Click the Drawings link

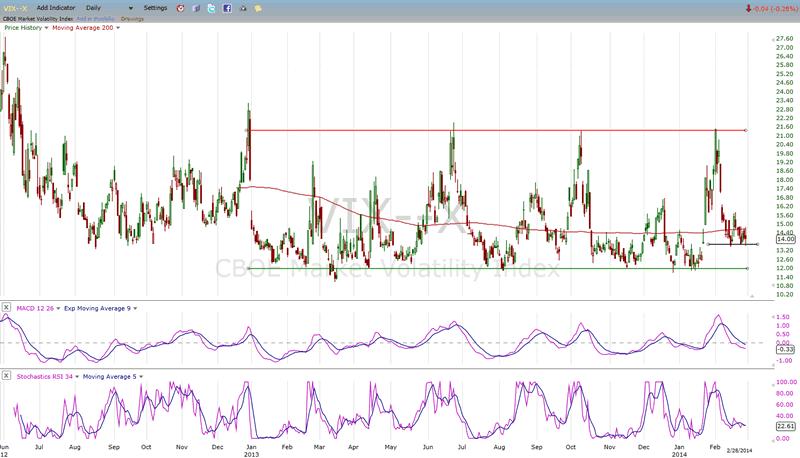coord(132,18)
